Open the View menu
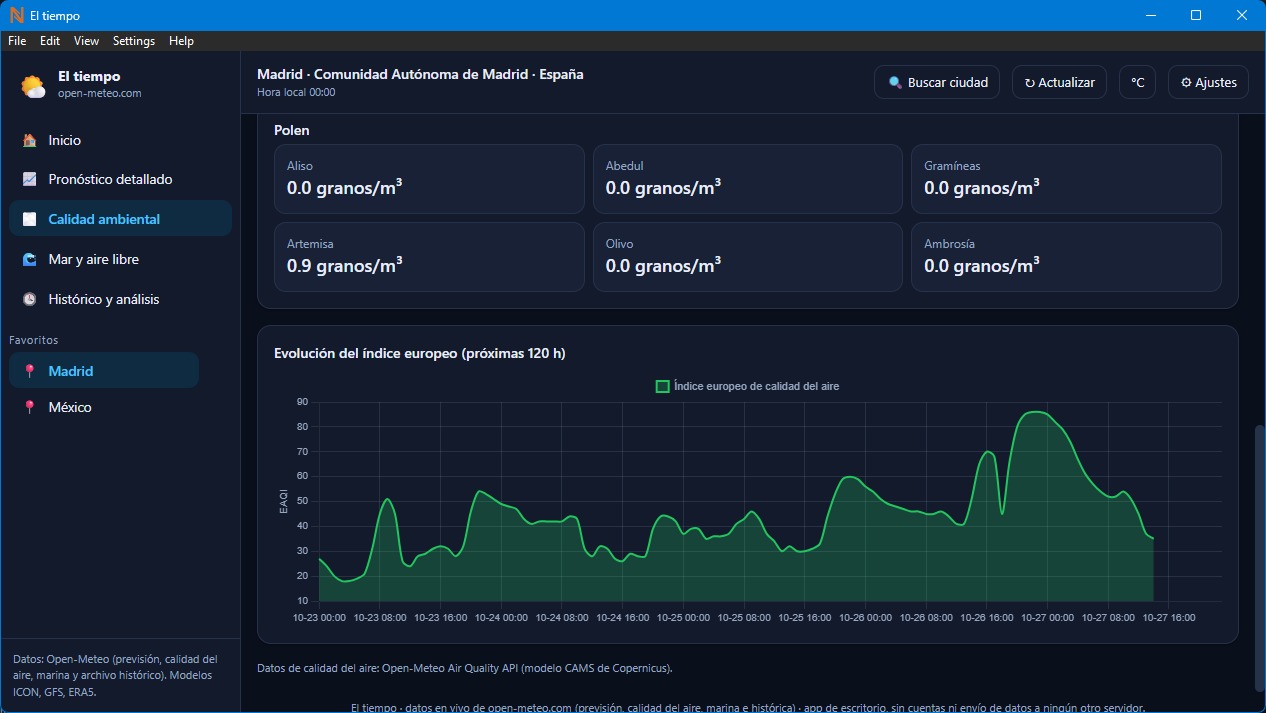 (87, 41)
